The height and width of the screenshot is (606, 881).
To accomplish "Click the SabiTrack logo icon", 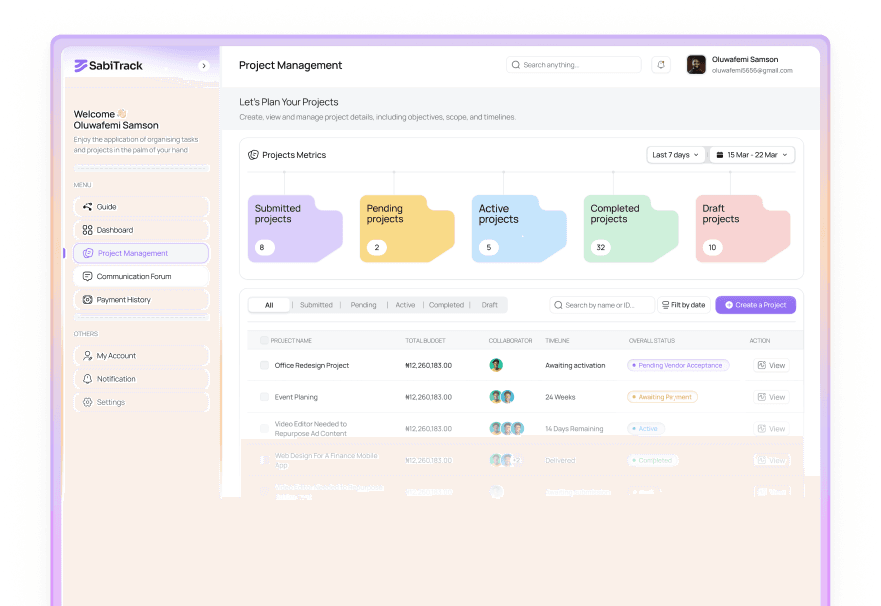I will point(81,66).
